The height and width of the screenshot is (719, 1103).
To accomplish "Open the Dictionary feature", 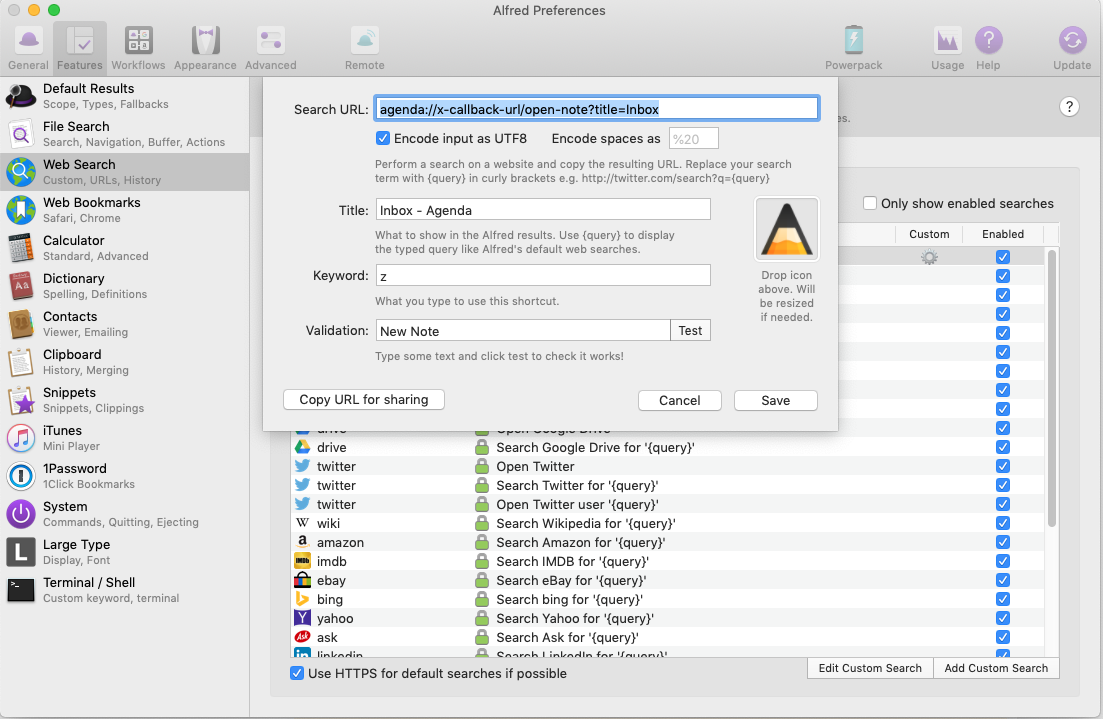I will point(125,286).
